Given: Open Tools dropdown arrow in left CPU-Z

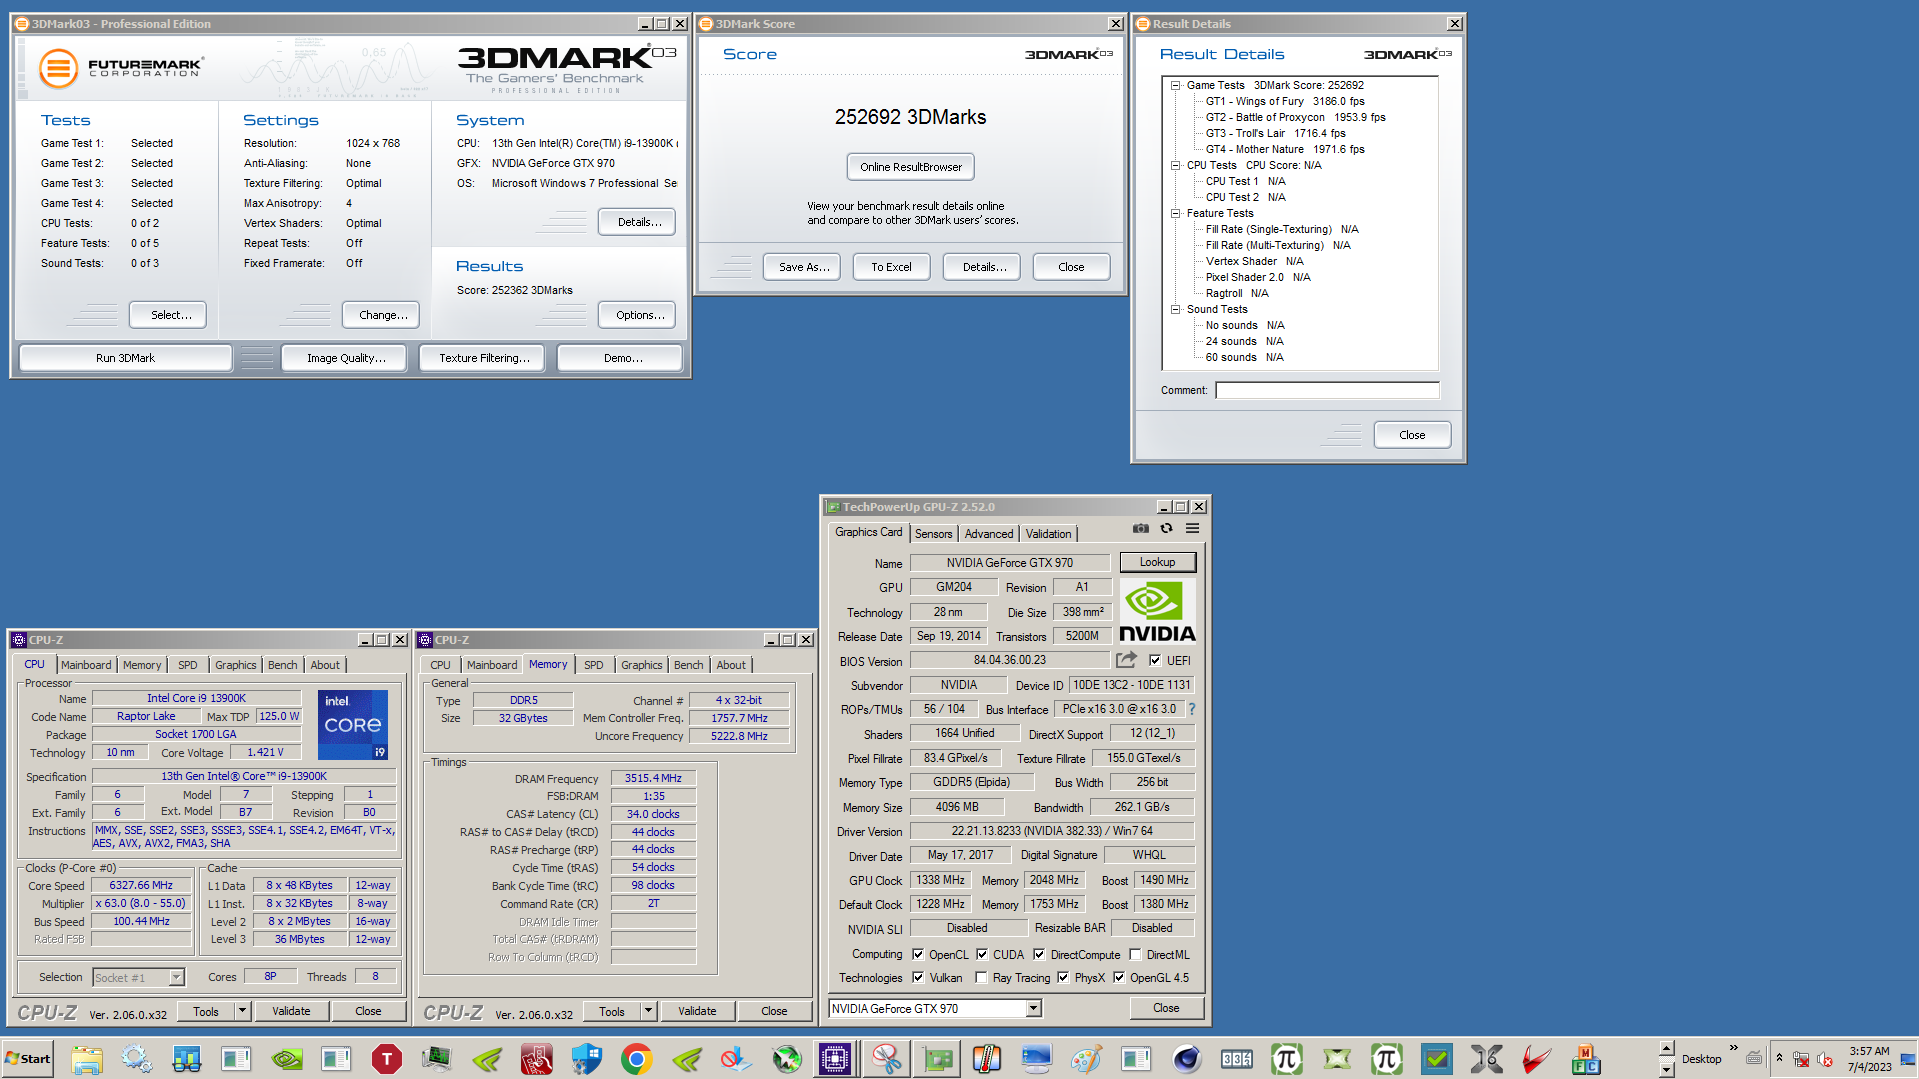Looking at the screenshot, I should 242,1011.
